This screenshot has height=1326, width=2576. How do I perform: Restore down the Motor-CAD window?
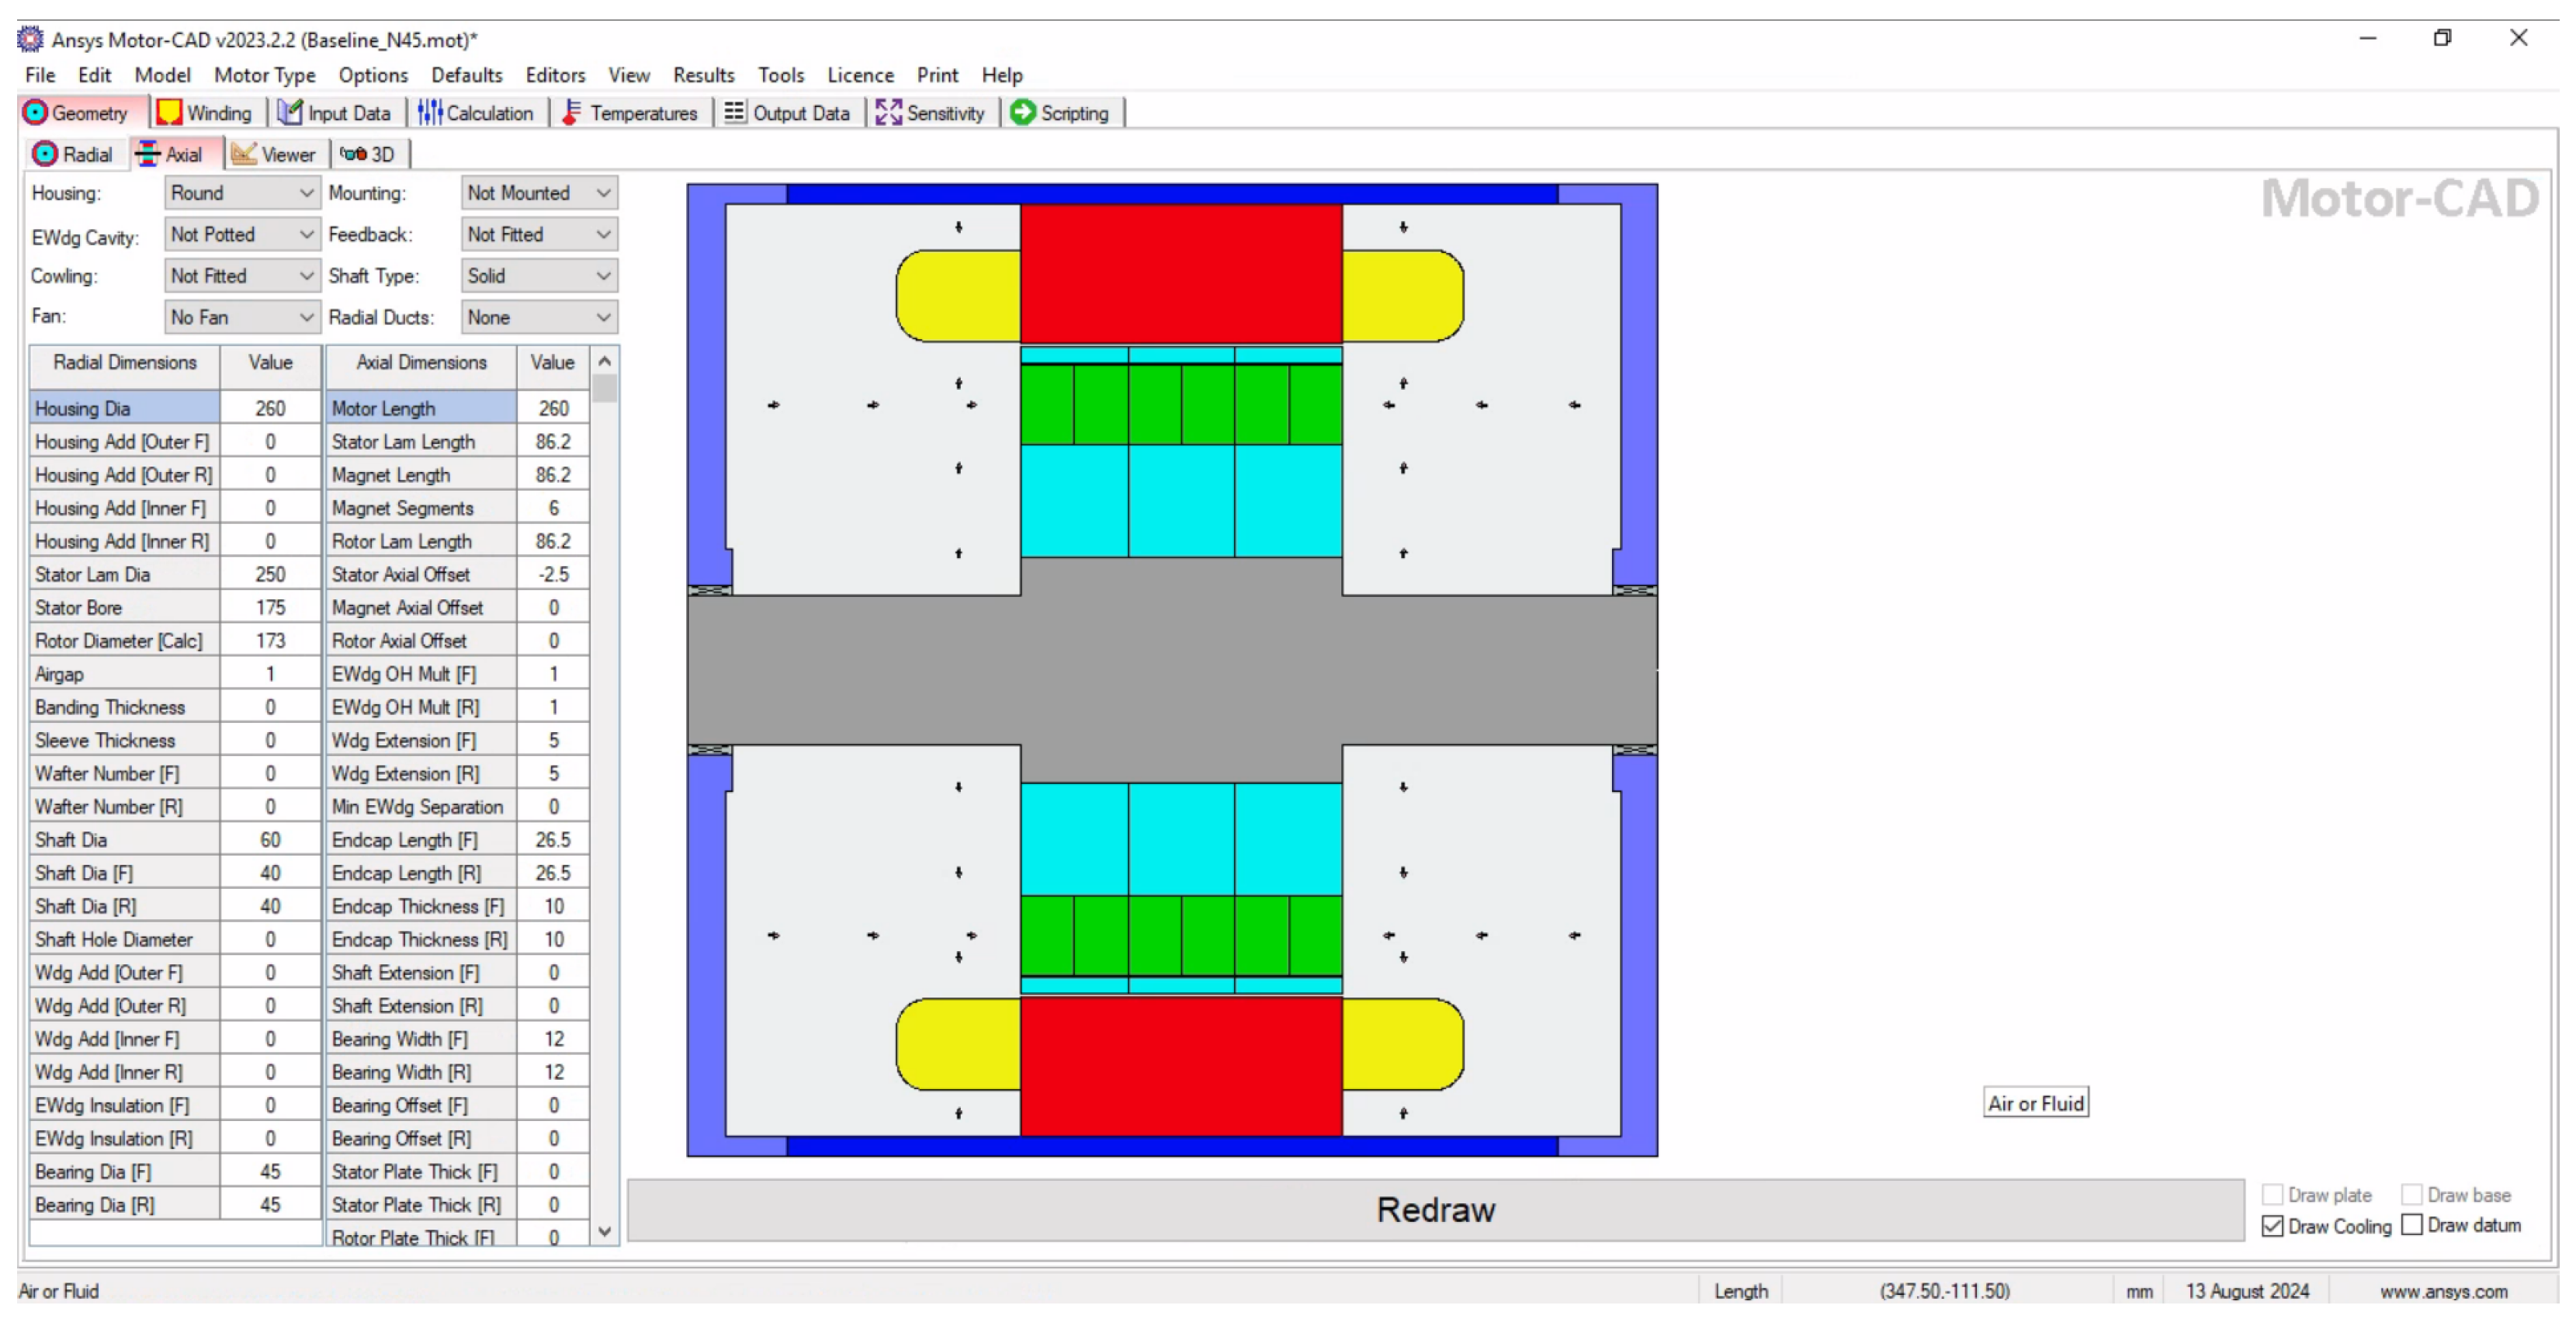[2442, 38]
